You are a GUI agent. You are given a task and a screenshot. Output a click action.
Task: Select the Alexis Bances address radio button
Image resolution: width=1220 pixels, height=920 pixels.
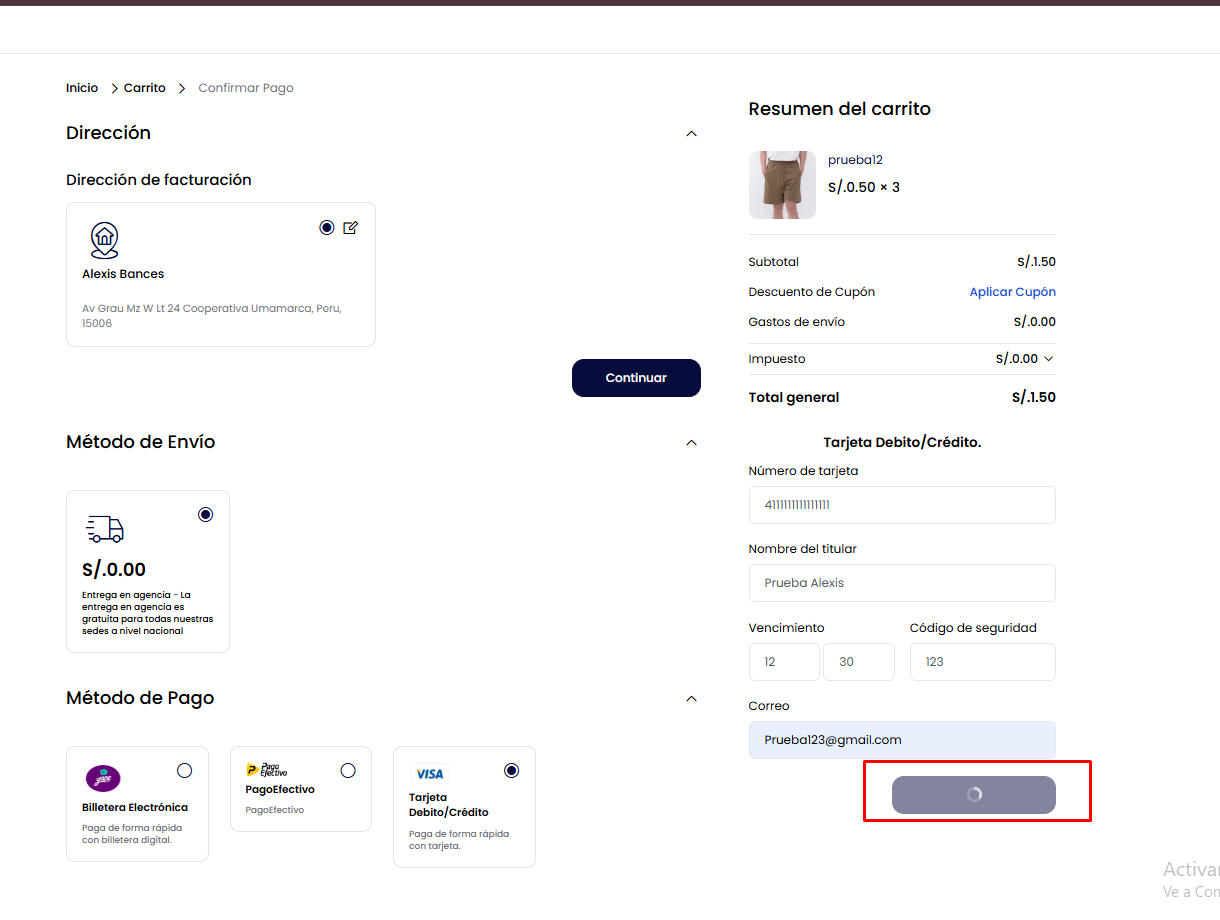tap(327, 228)
